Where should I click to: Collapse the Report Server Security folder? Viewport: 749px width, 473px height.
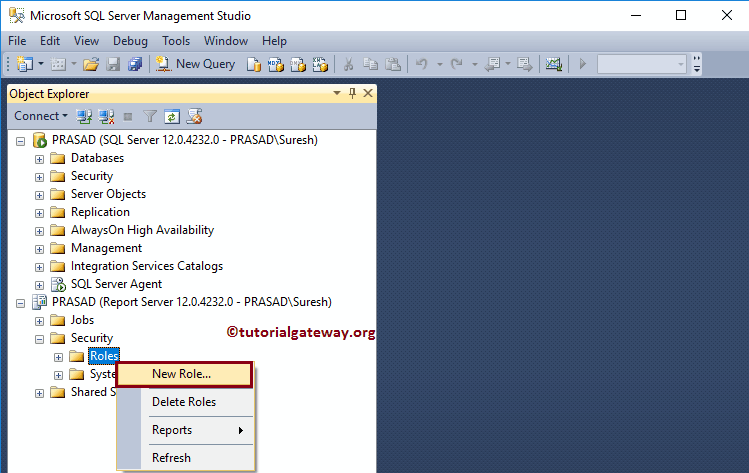40,339
